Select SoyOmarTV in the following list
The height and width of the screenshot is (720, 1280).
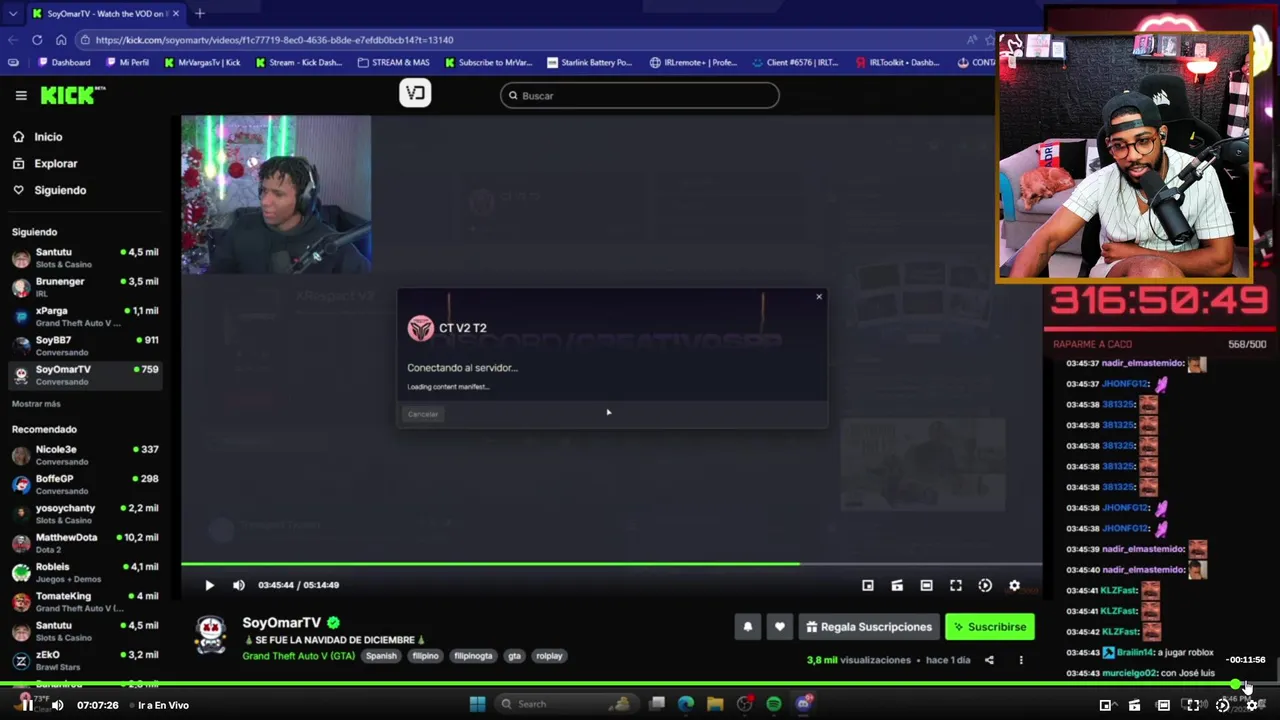point(85,375)
